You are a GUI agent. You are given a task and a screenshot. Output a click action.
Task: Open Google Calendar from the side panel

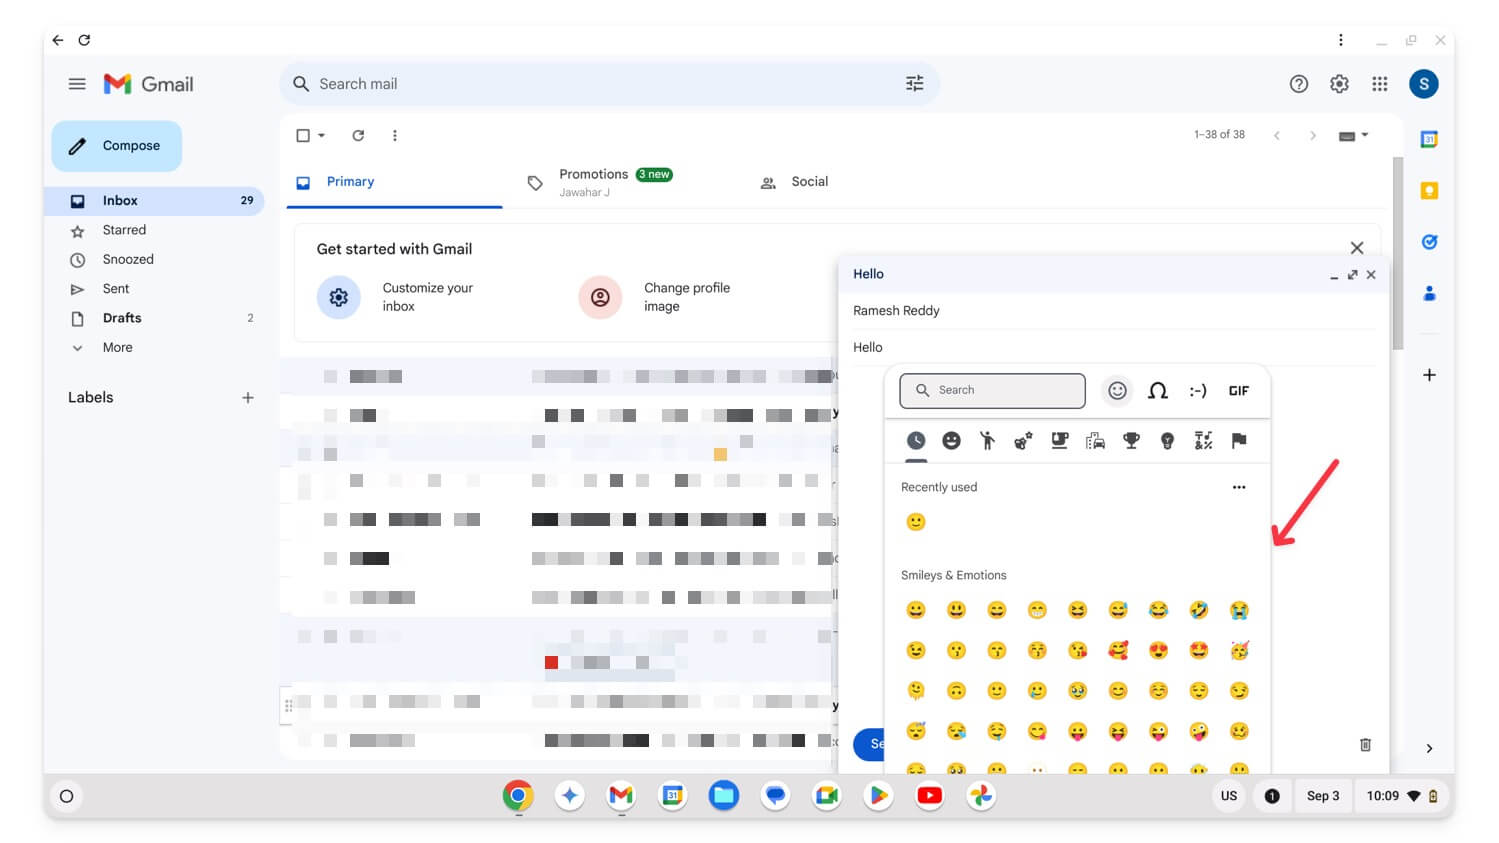(1429, 139)
